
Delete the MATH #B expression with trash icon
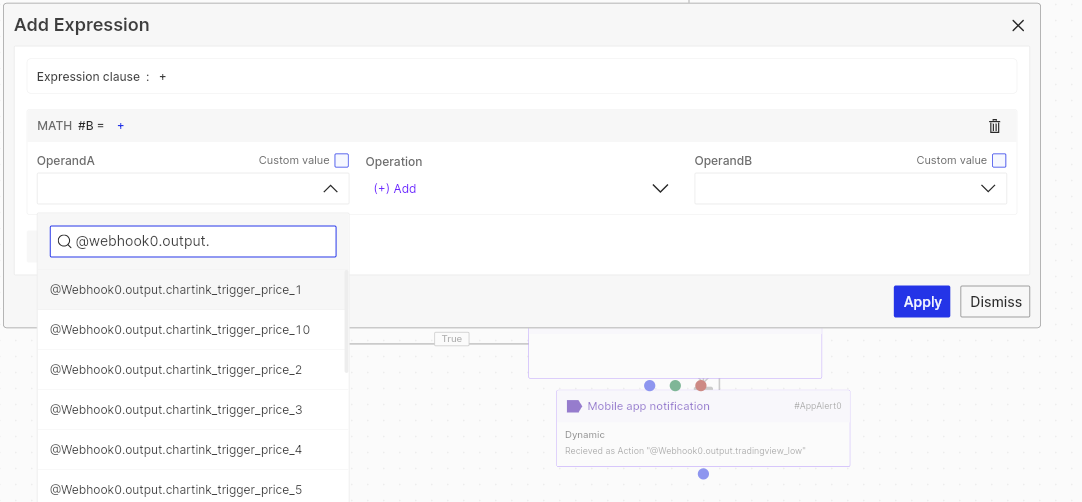click(x=994, y=126)
